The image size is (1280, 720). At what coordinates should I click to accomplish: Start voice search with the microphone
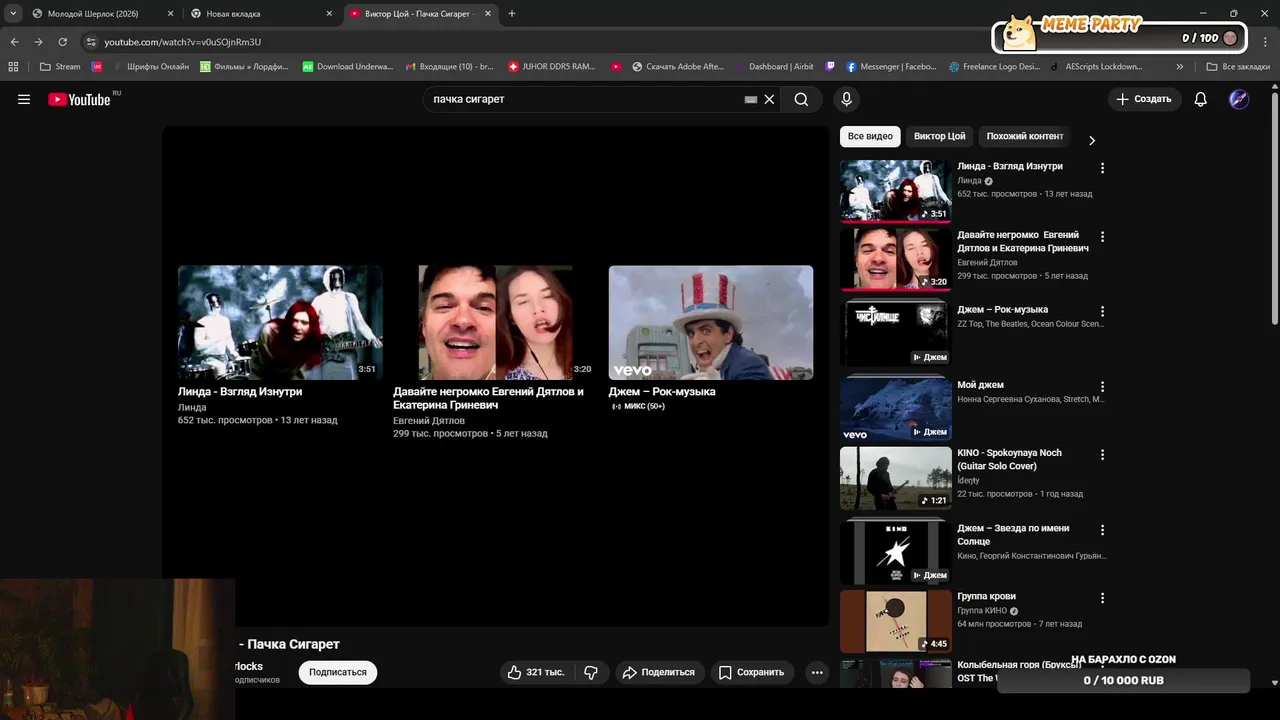coord(846,99)
